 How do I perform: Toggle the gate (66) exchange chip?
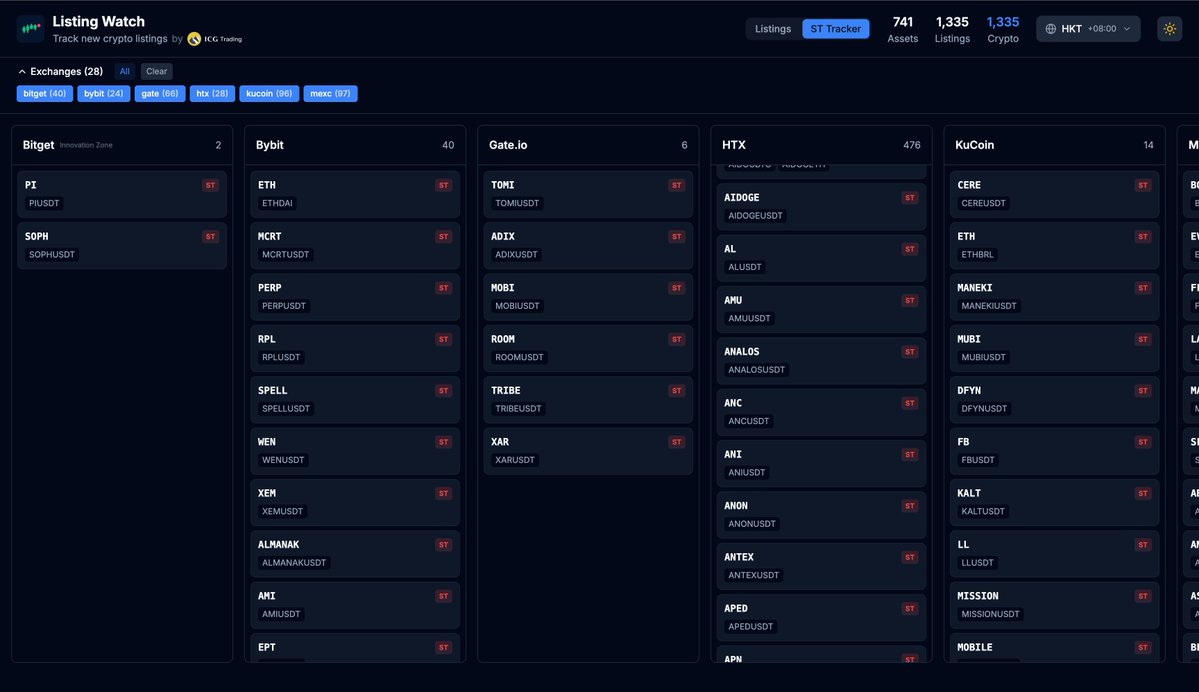click(160, 93)
